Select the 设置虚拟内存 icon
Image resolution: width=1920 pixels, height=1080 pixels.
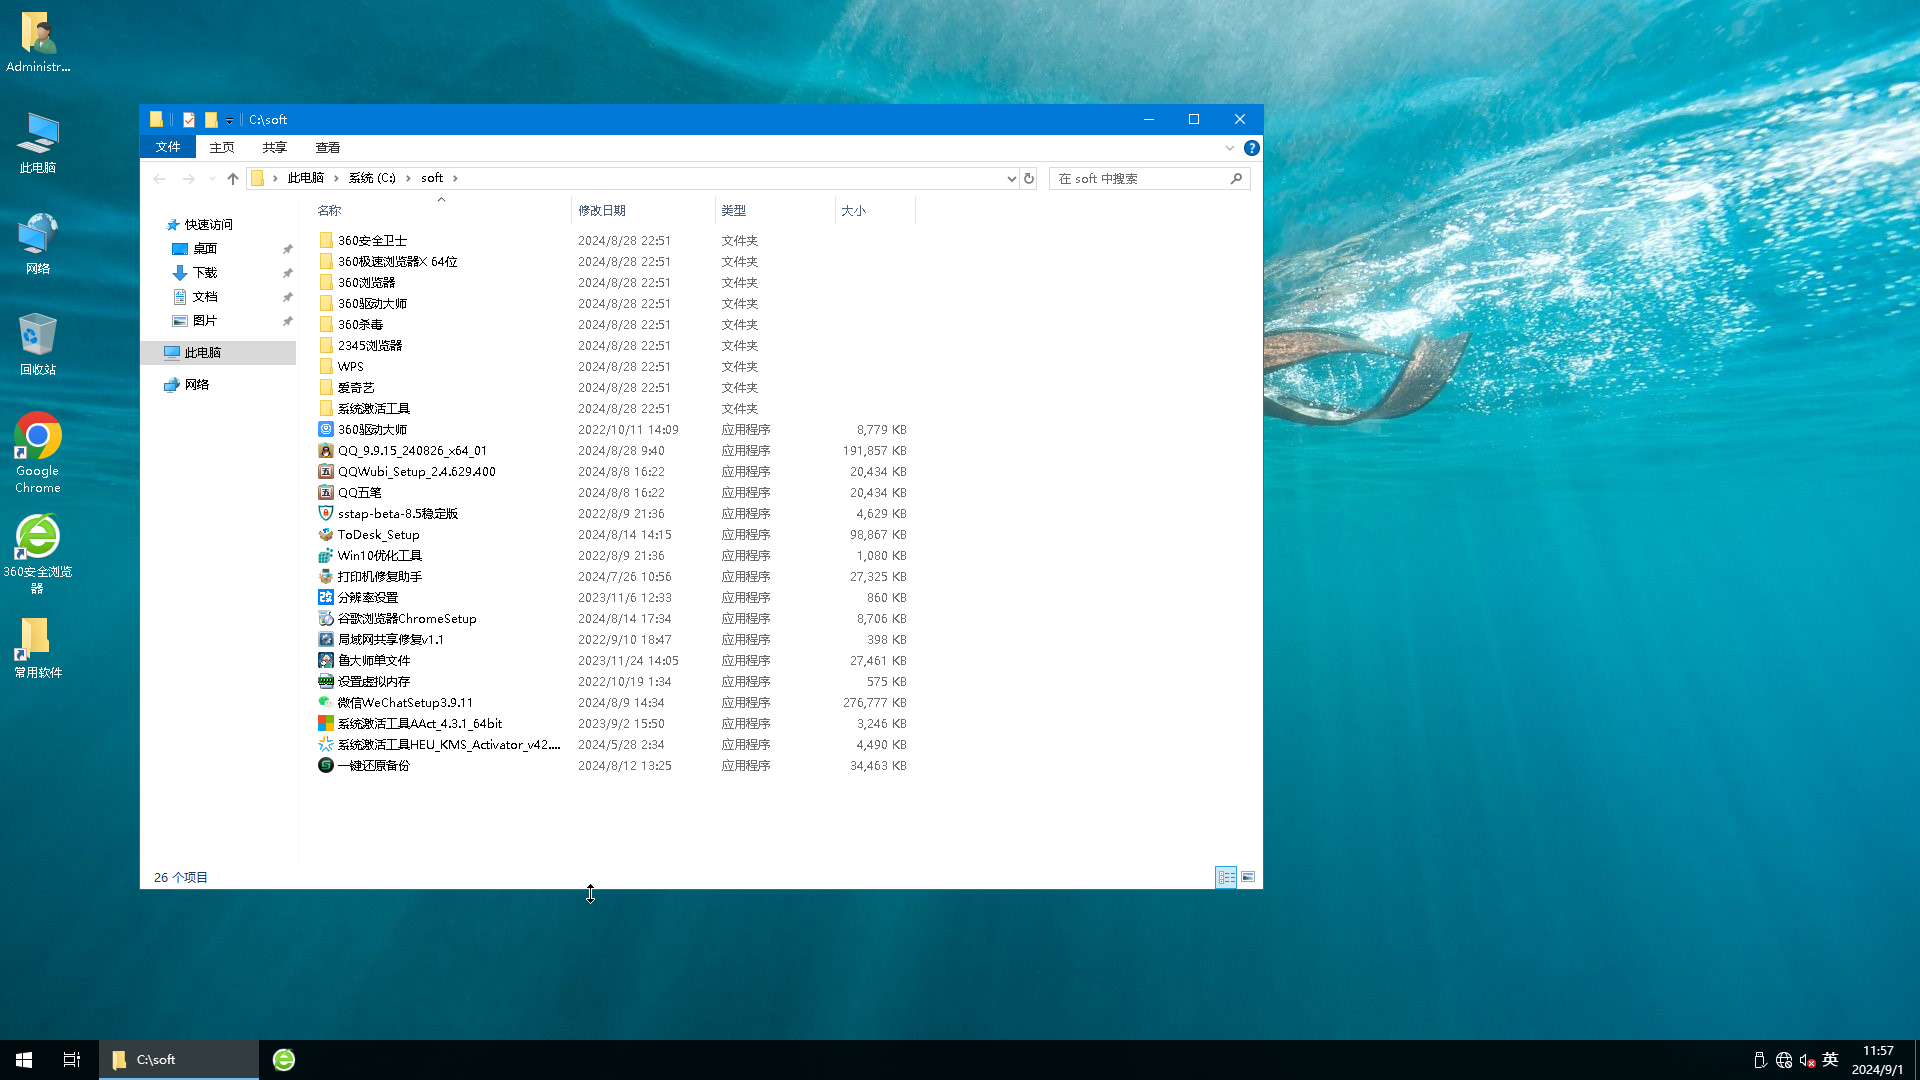pos(326,681)
